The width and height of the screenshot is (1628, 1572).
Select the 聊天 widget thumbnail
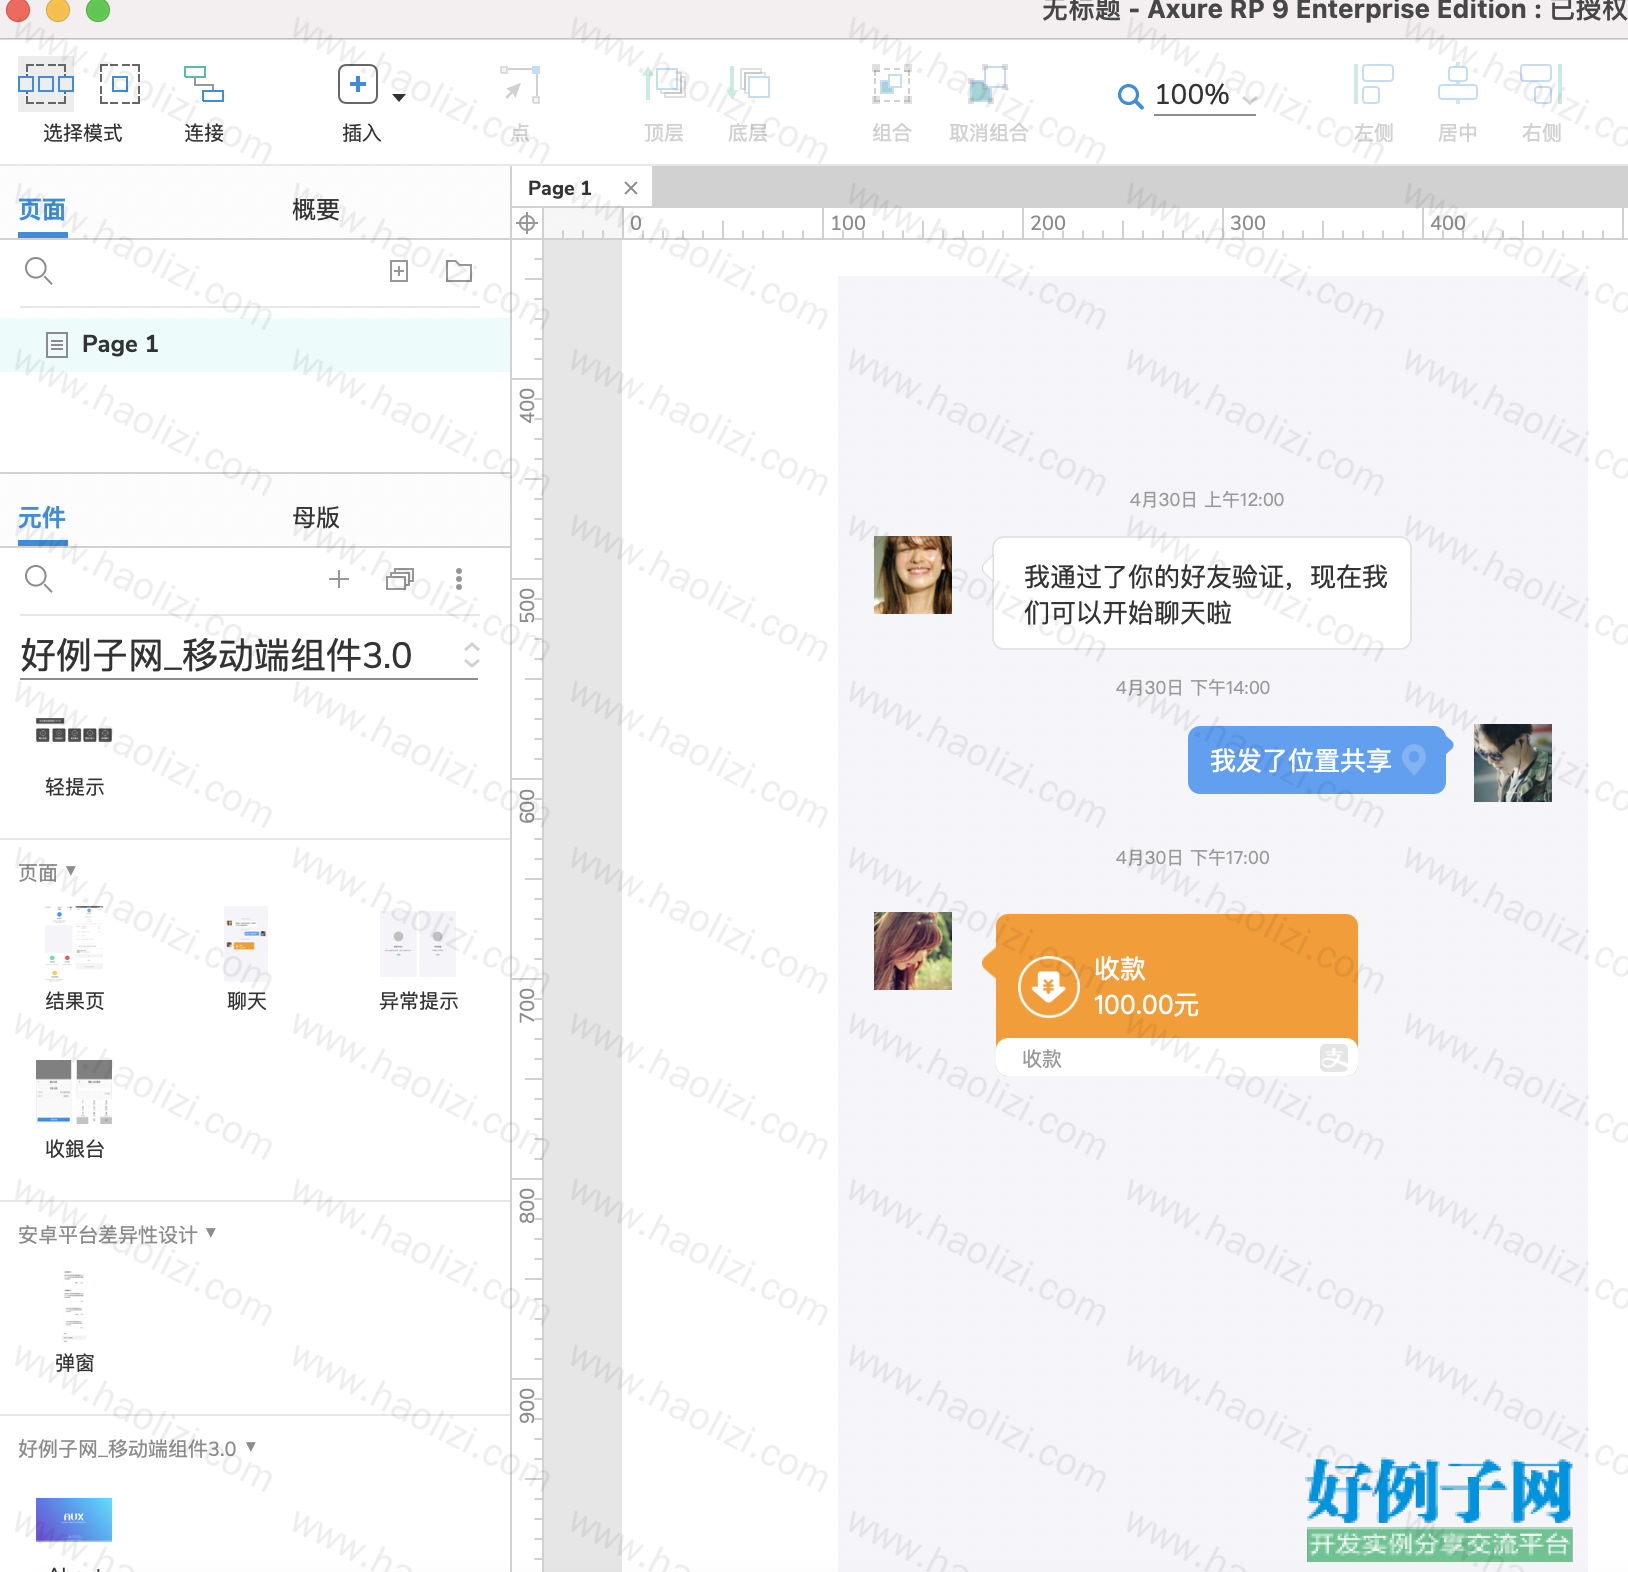(246, 942)
